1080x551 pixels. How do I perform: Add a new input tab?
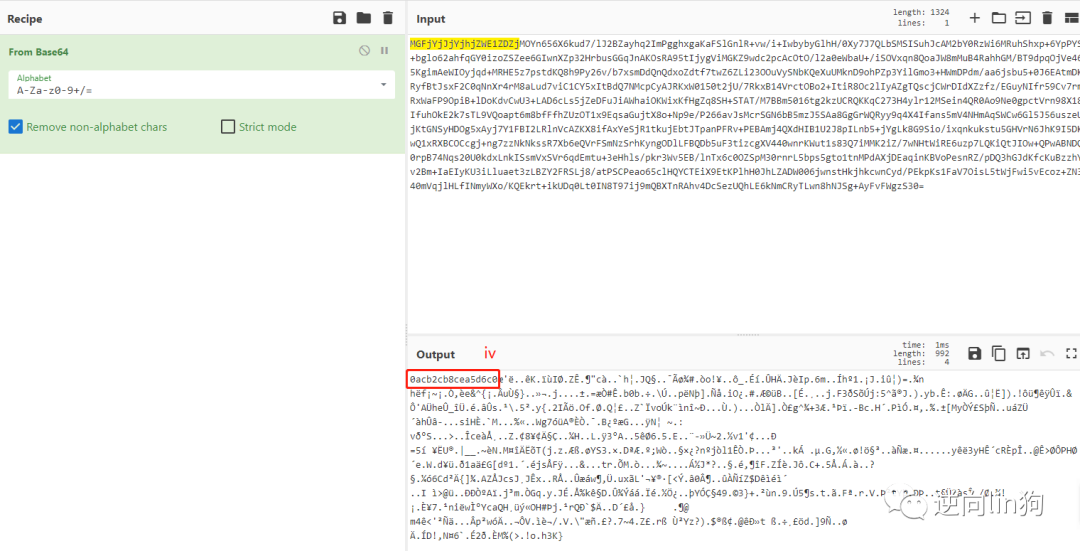(x=975, y=19)
